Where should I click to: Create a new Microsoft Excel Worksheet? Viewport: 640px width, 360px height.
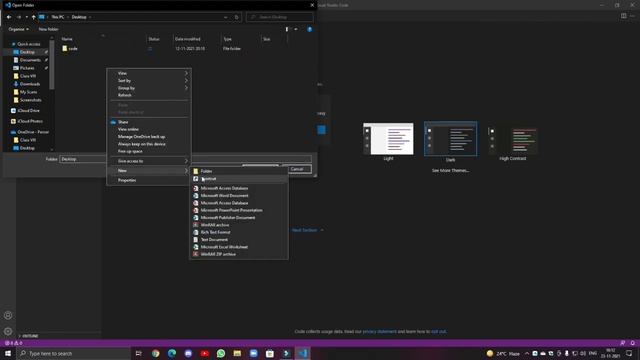239,247
